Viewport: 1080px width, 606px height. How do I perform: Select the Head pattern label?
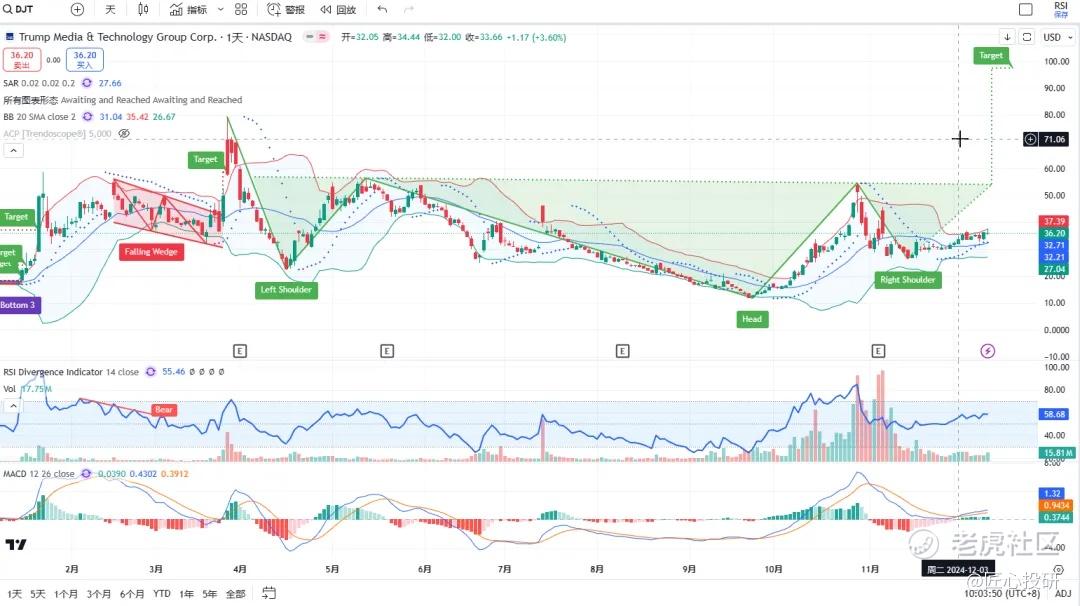point(752,319)
